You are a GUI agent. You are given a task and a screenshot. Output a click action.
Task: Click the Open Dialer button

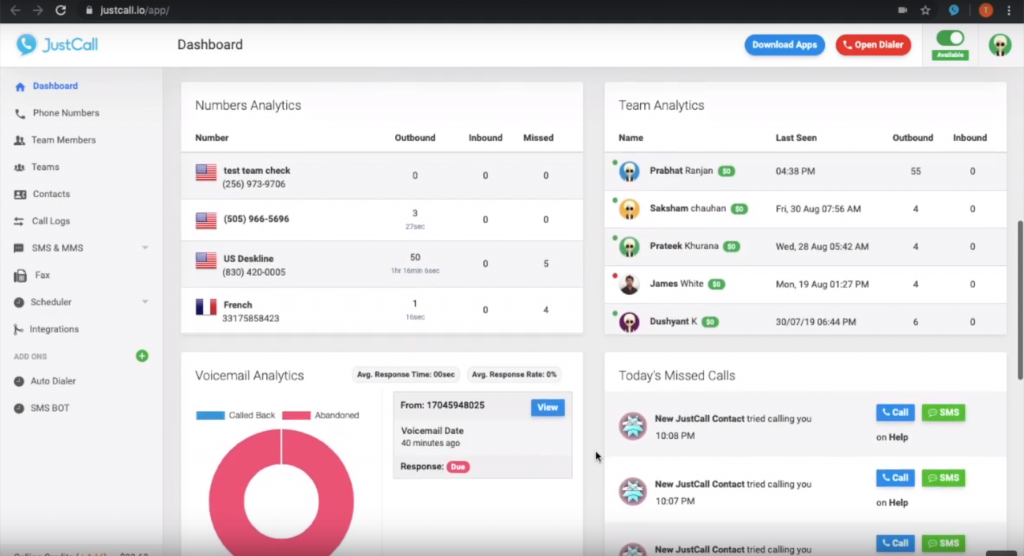tap(873, 45)
